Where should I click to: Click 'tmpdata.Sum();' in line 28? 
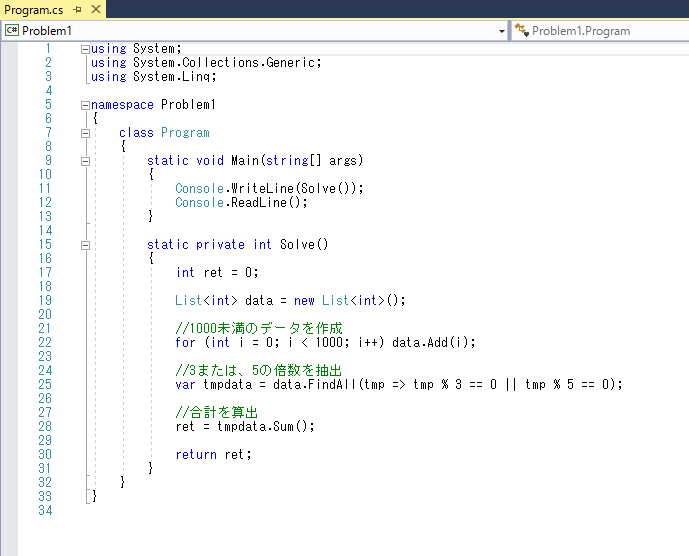coord(266,426)
